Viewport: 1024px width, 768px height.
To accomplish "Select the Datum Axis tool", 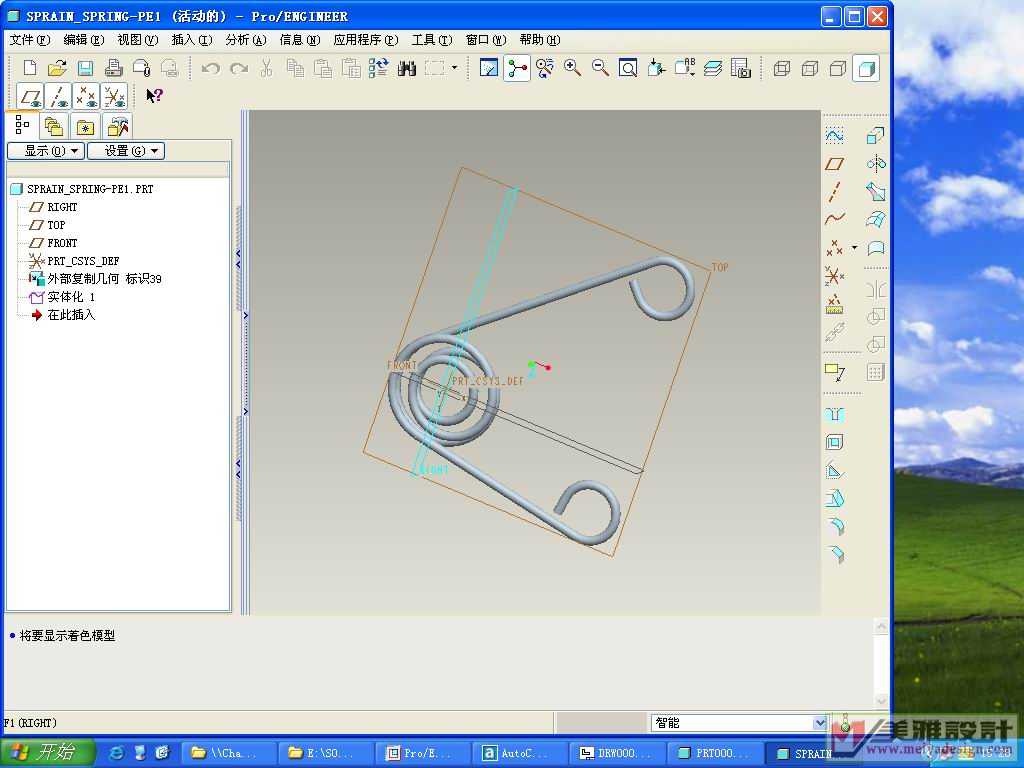I will click(x=835, y=191).
